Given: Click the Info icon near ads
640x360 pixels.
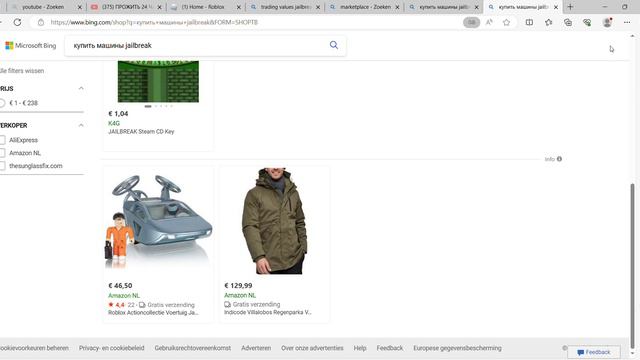Looking at the screenshot, I should pyautogui.click(x=559, y=159).
